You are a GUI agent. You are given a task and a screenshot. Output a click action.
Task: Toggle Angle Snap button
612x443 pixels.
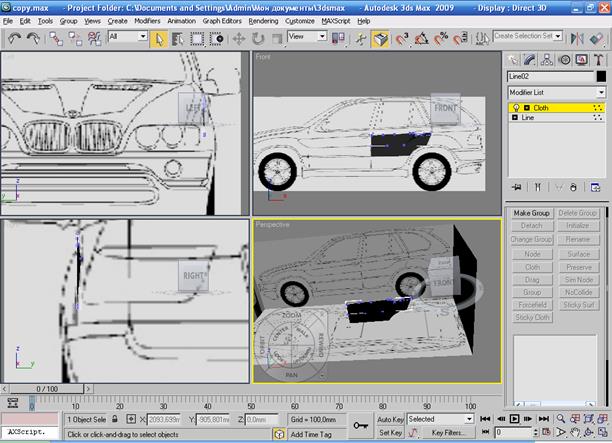pos(421,39)
